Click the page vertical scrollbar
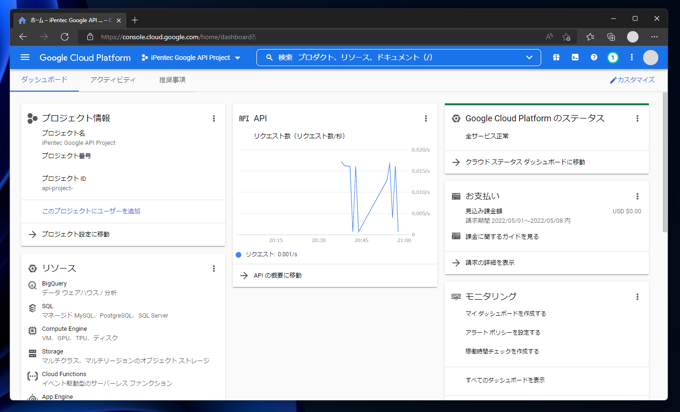 click(x=665, y=162)
